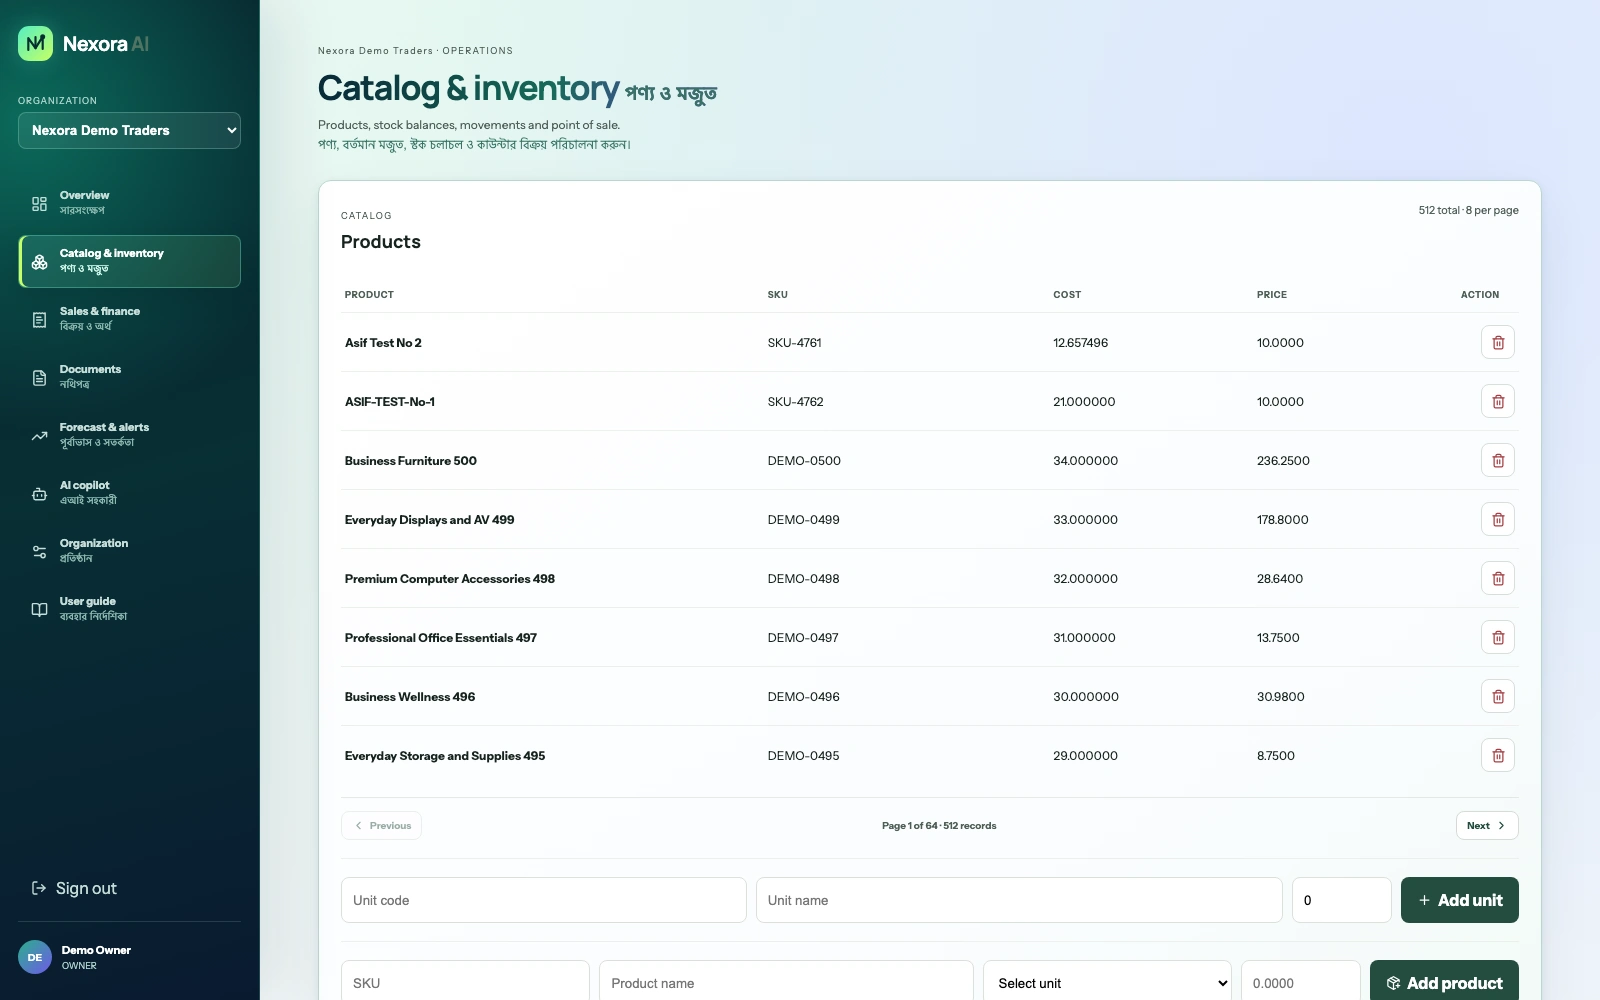Focus the Unit name input field
Screen dimensions: 1600x1000
click(1019, 900)
